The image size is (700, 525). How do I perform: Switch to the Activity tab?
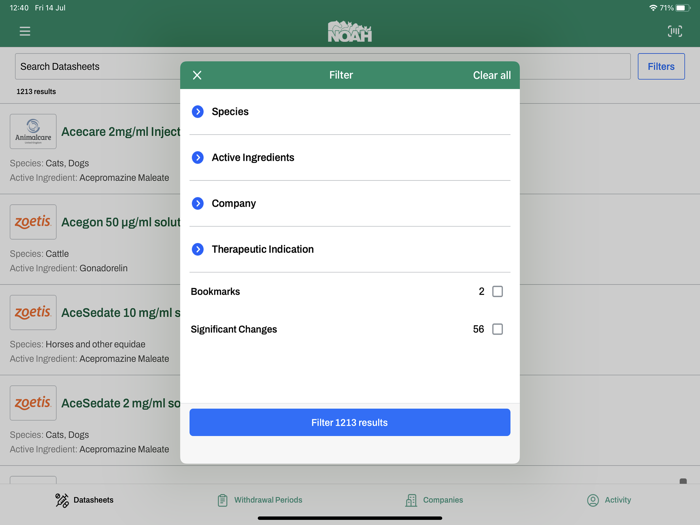click(x=609, y=500)
